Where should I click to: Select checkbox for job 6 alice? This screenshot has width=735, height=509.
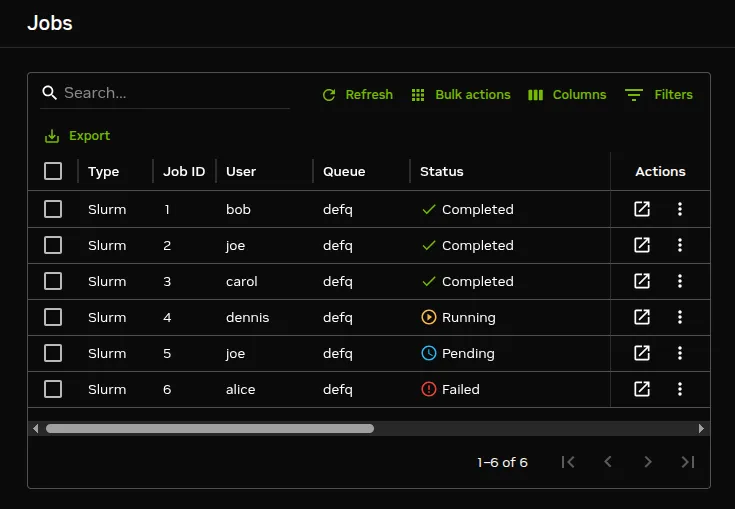[53, 389]
